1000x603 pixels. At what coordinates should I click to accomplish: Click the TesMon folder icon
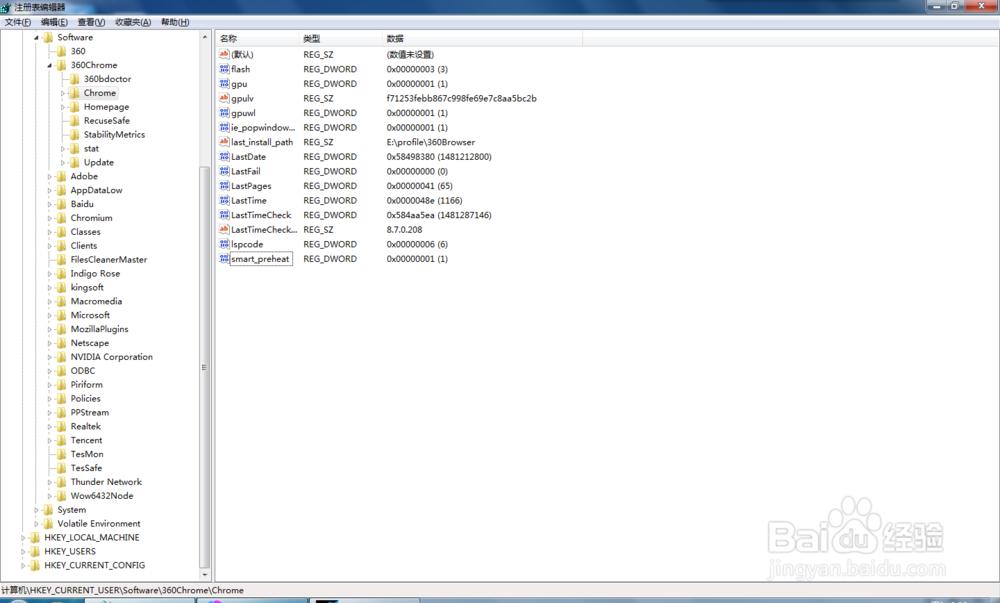62,454
